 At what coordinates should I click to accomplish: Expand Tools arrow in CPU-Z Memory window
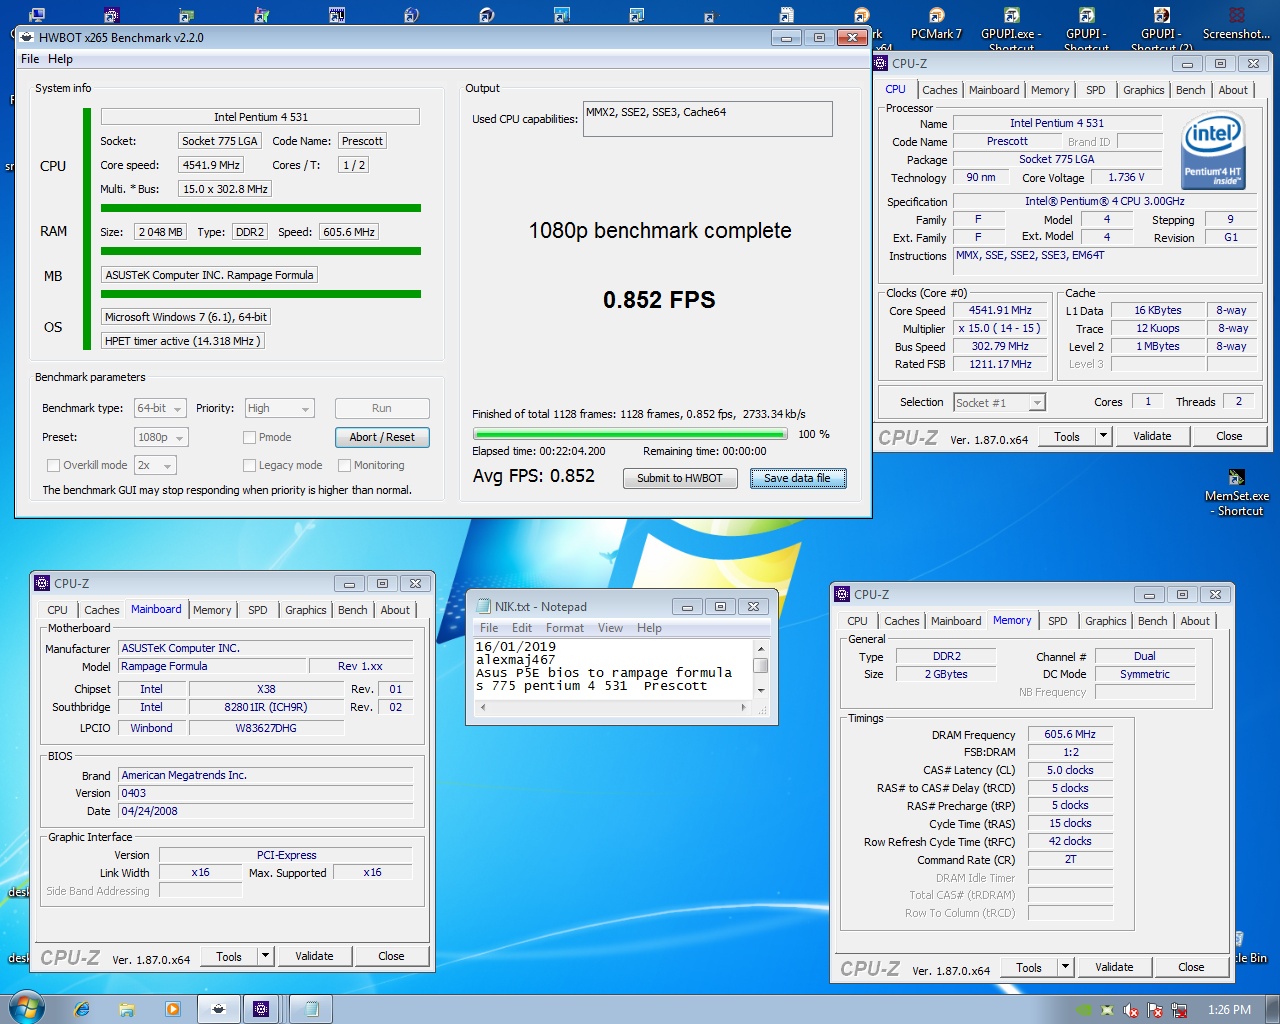(x=1065, y=967)
